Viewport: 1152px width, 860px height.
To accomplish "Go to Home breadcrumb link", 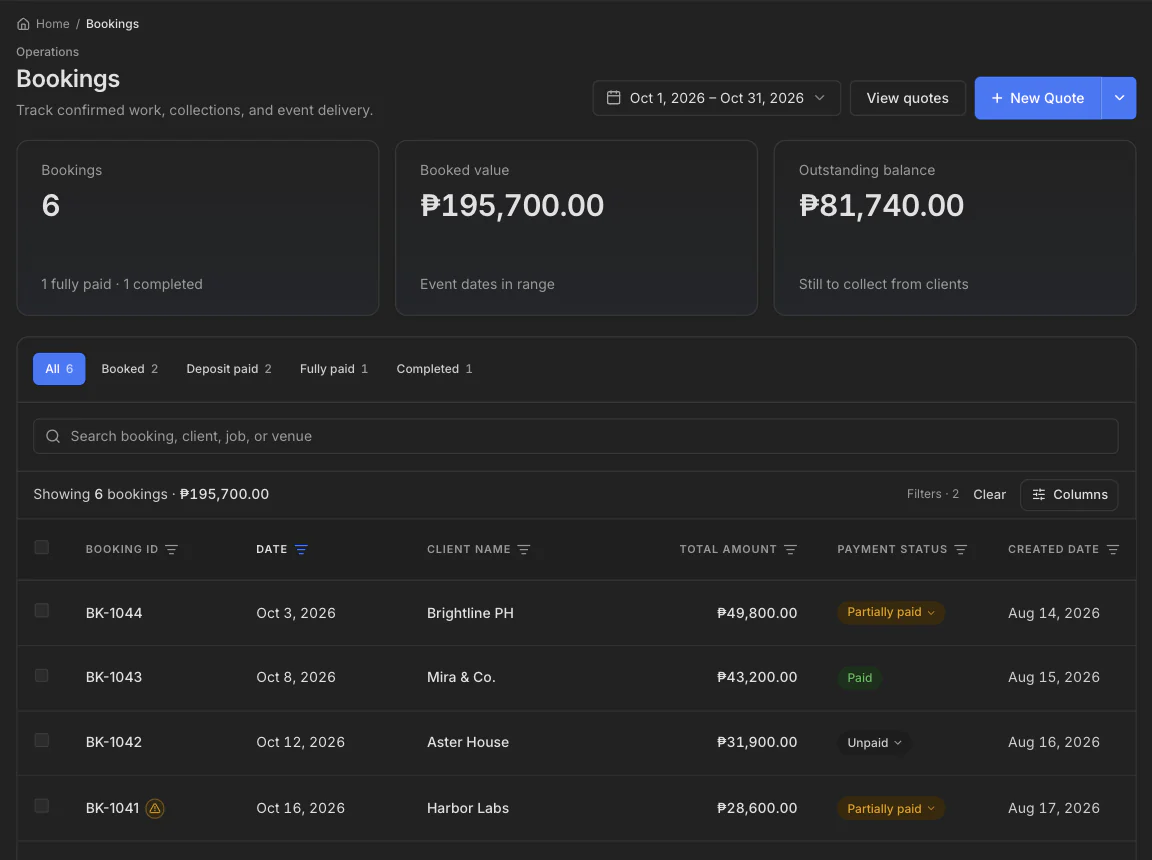I will pyautogui.click(x=52, y=24).
